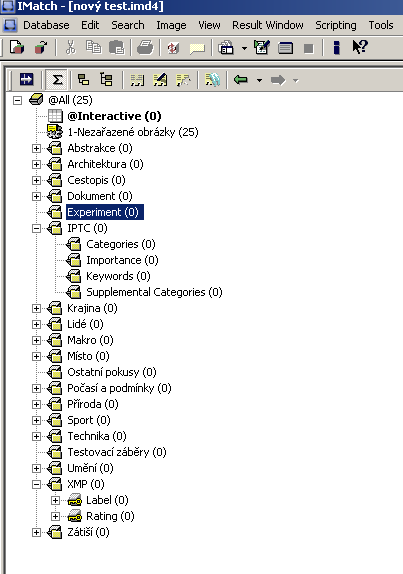Collapse the @All root node
403x574 pixels.
click(17, 100)
